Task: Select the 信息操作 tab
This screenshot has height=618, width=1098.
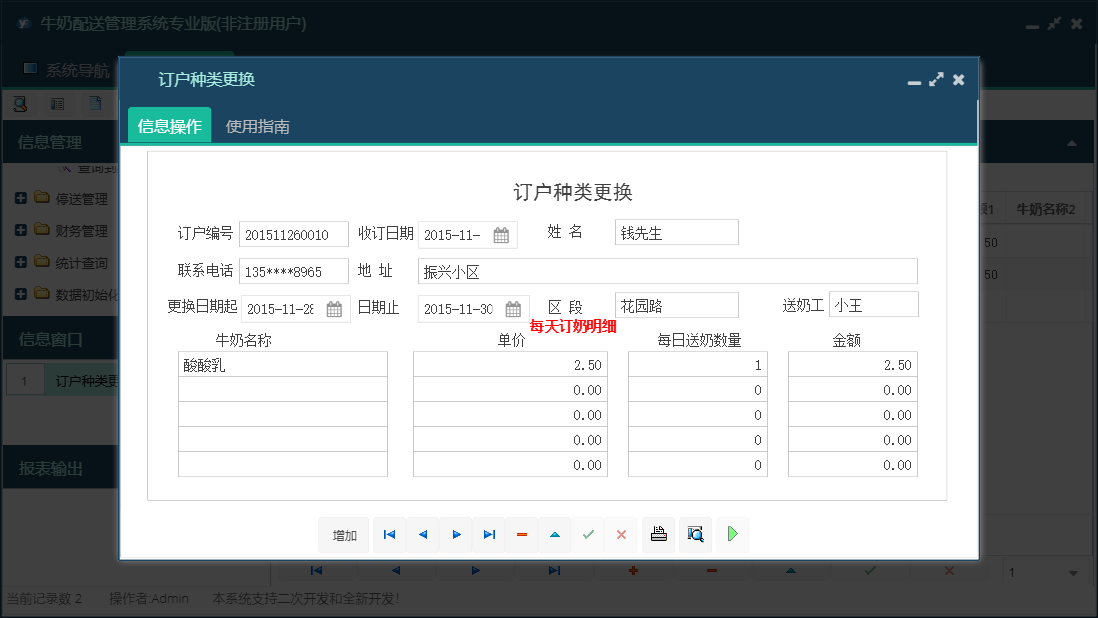Action: [169, 128]
